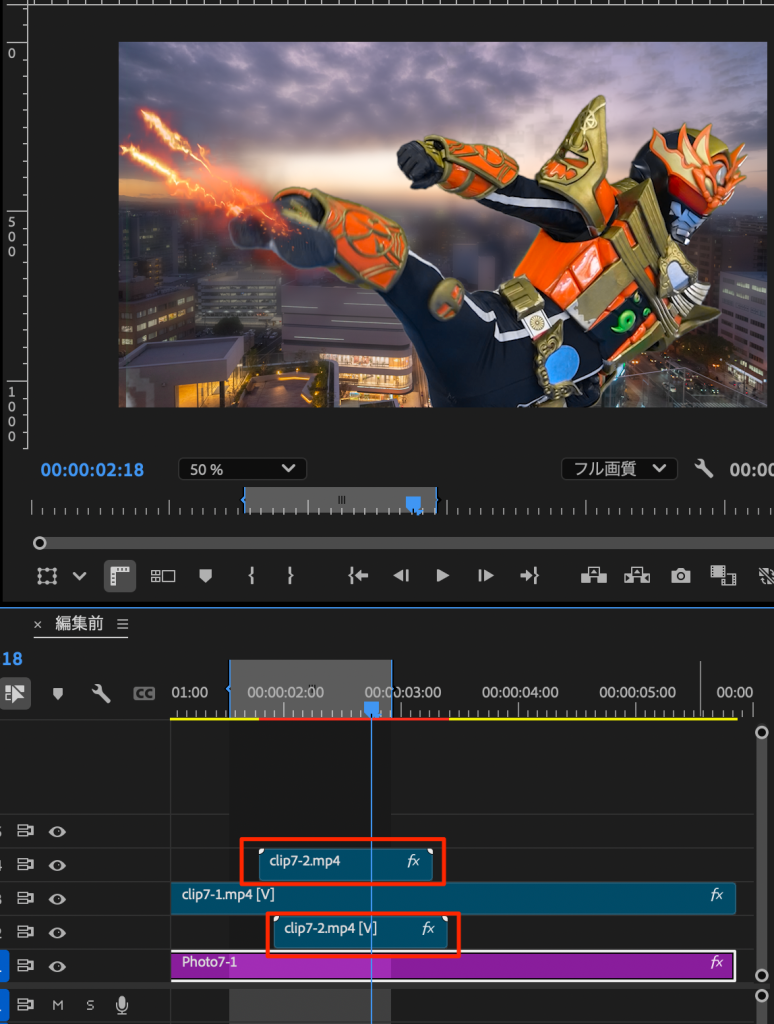The image size is (774, 1024).
Task: Open the monitor settings wrench icon
Action: tap(704, 468)
